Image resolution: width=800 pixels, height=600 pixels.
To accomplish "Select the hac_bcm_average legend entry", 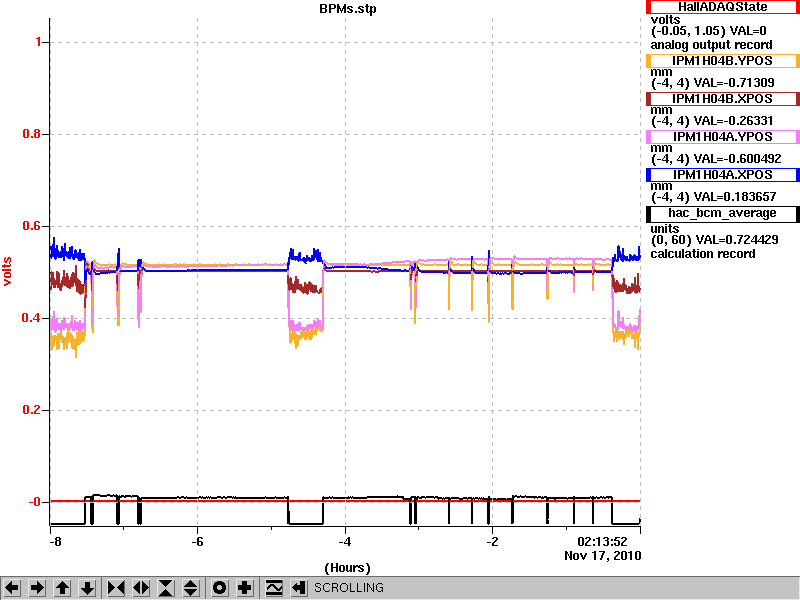I will point(722,213).
